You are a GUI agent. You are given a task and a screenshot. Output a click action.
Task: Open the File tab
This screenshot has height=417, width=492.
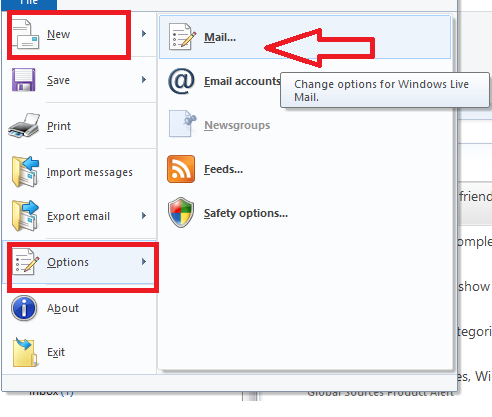(x=29, y=3)
